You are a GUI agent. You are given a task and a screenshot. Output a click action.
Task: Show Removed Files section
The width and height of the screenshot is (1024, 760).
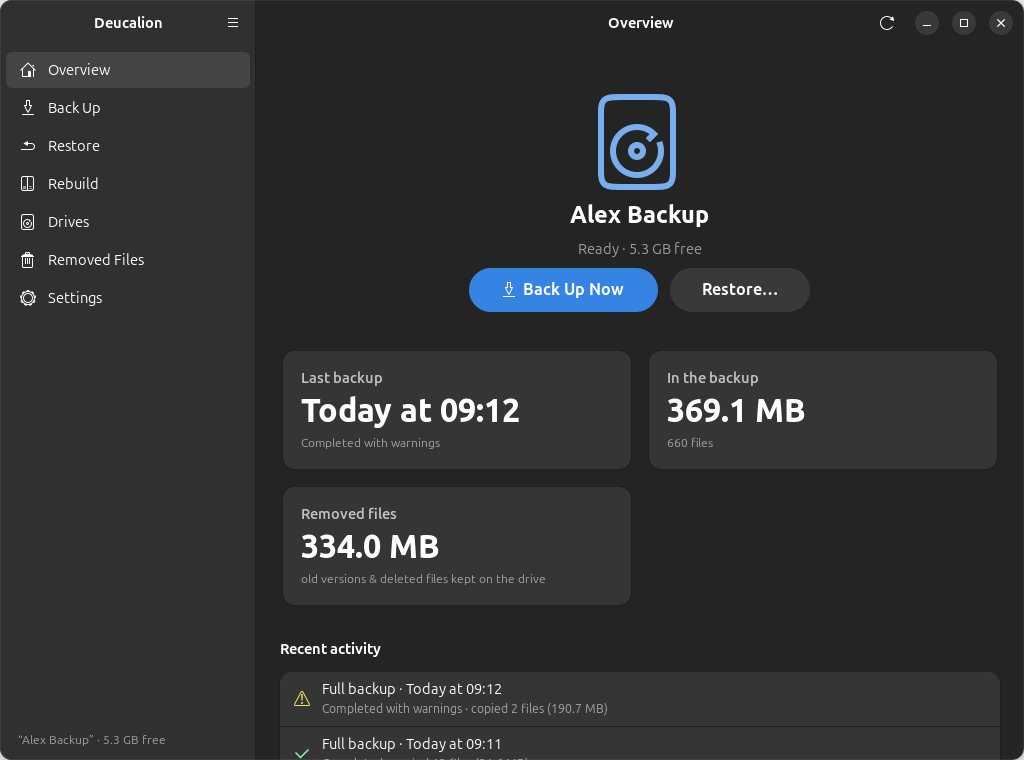click(x=128, y=260)
